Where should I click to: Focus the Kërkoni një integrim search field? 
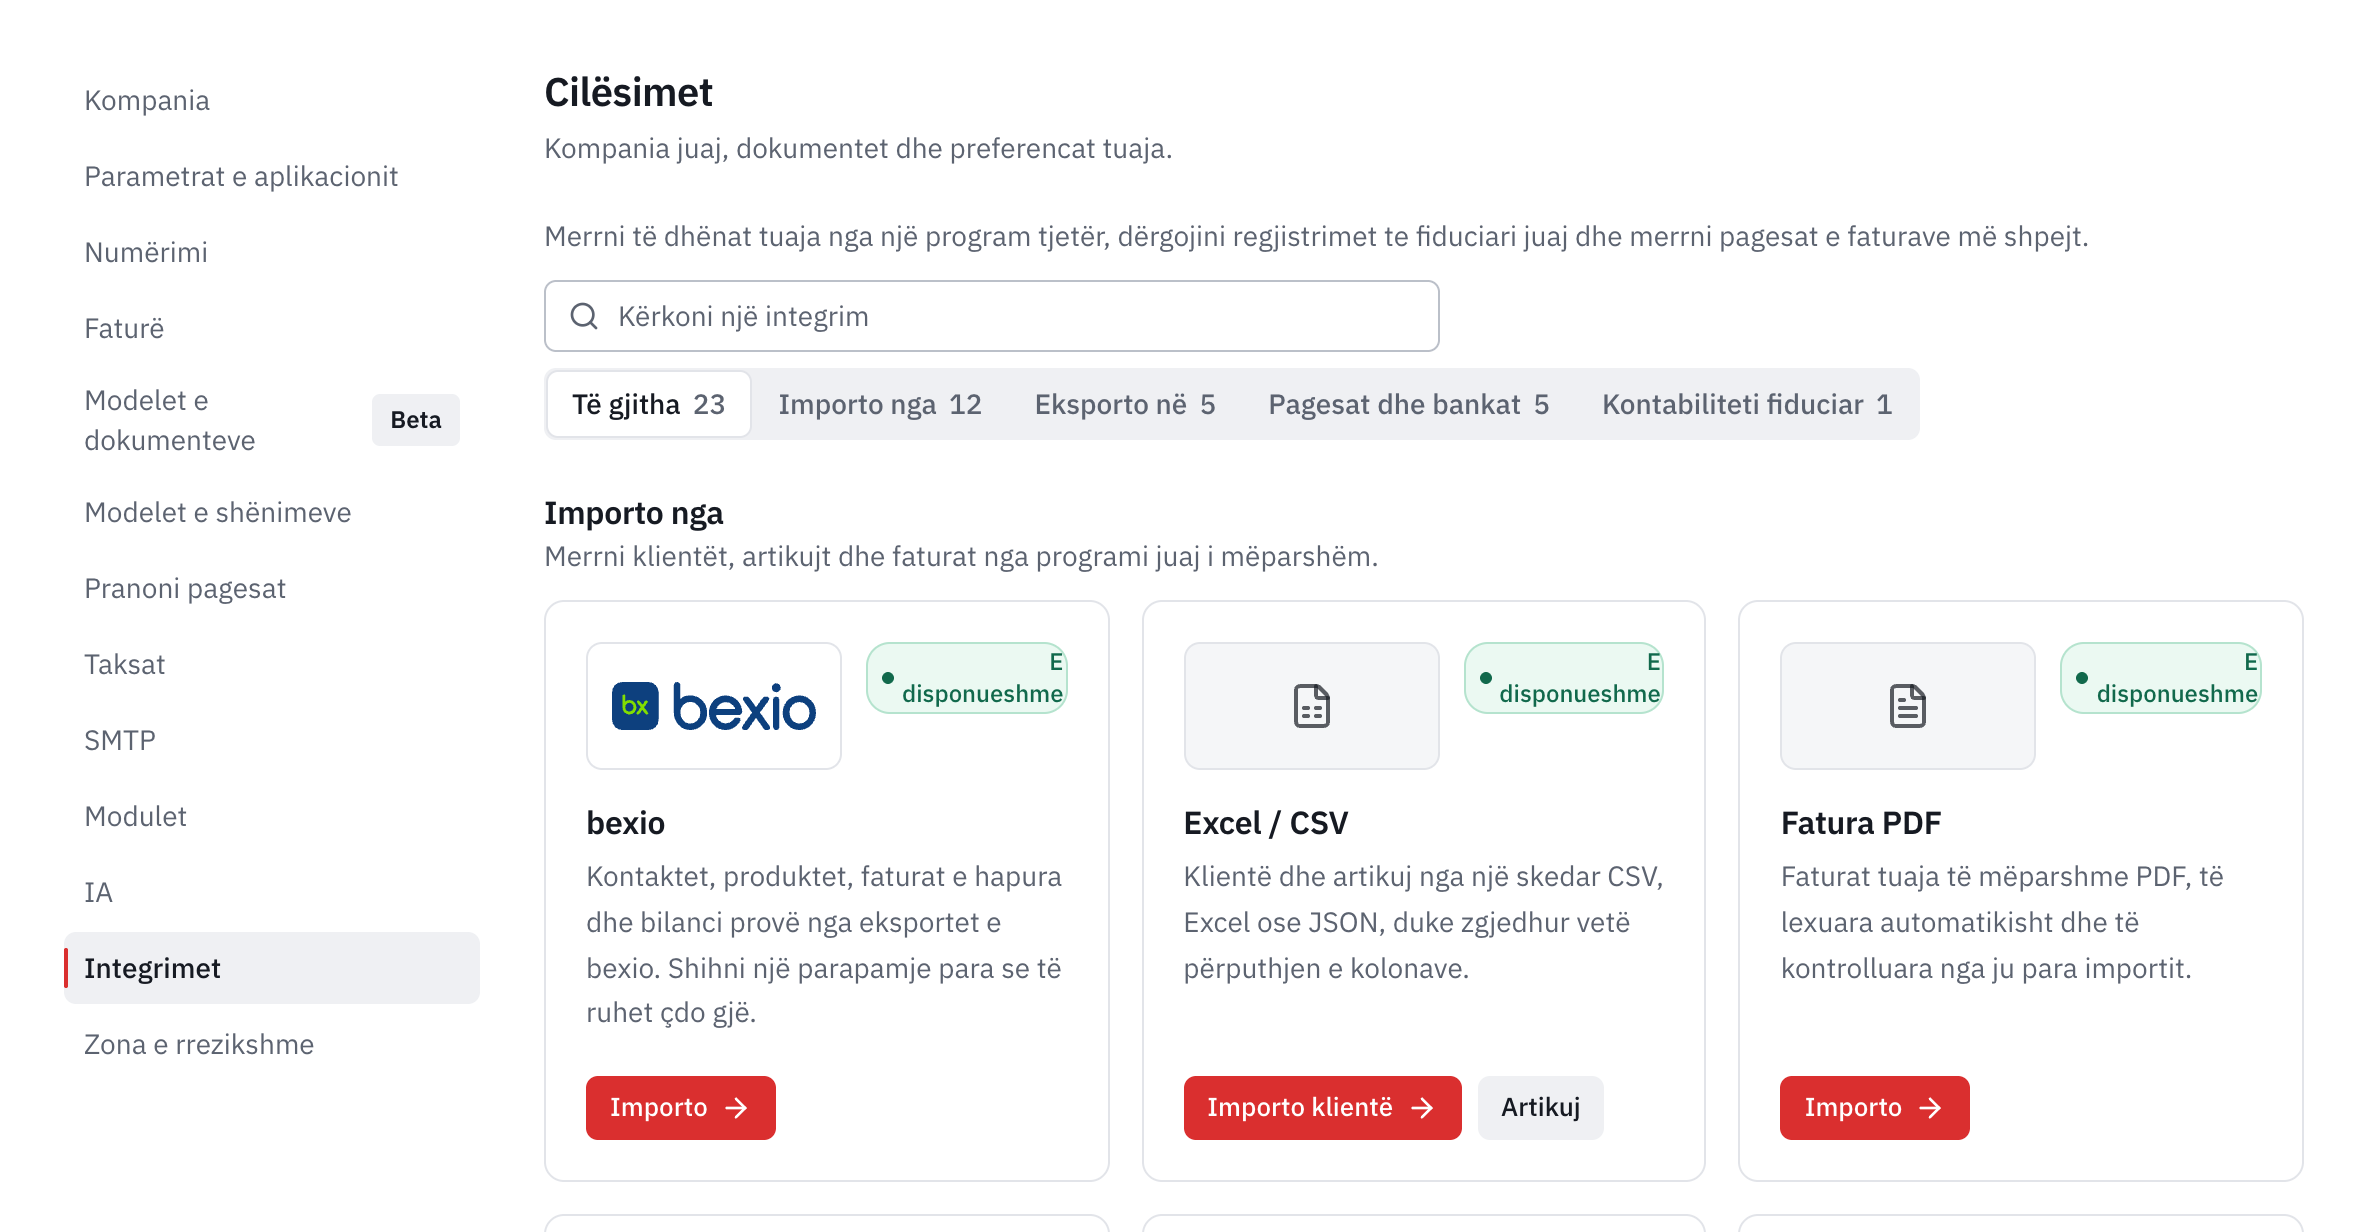point(991,316)
